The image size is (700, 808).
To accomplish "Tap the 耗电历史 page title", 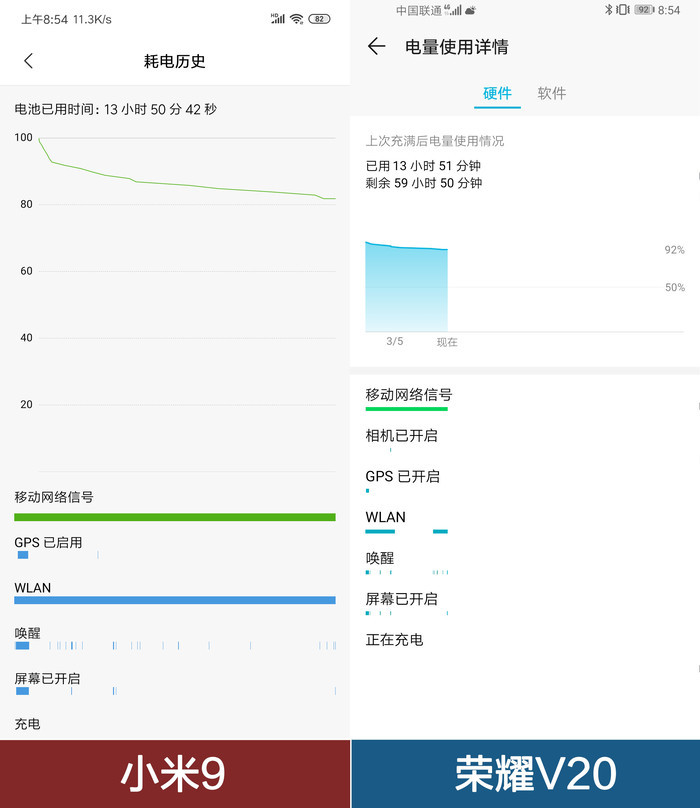I will 174,61.
